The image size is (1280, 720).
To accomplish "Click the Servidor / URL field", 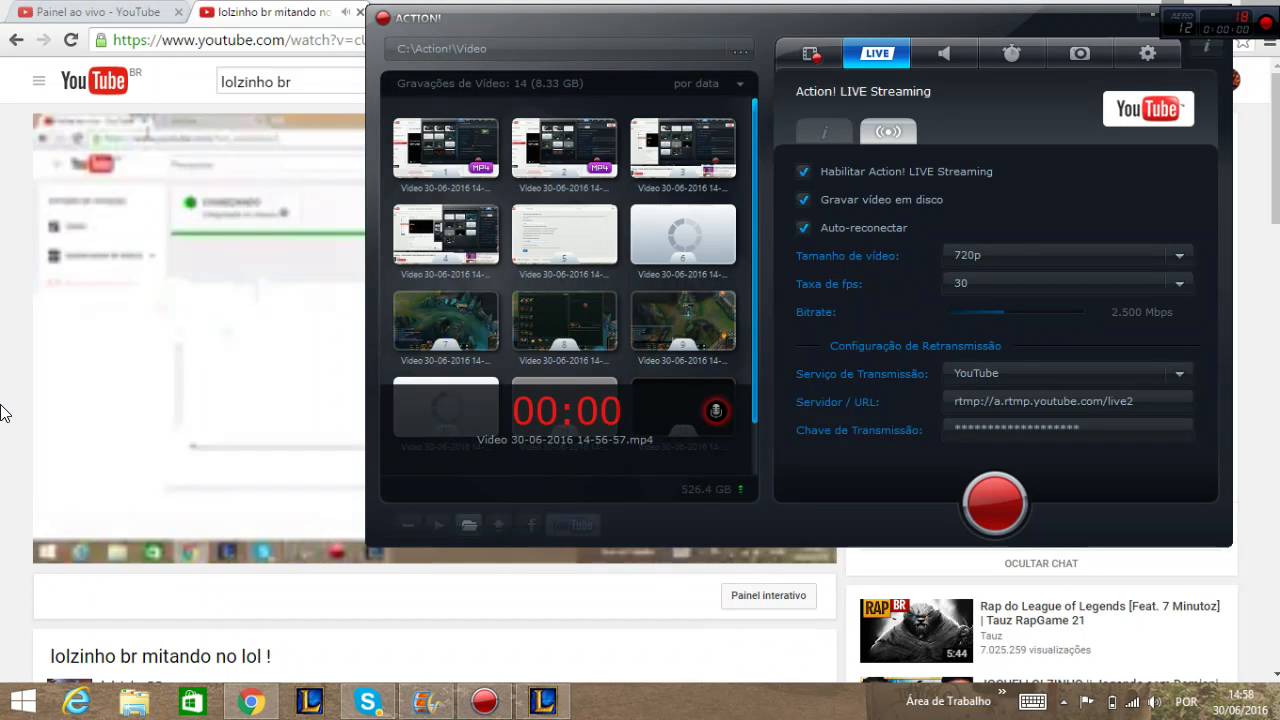I will tap(1068, 401).
